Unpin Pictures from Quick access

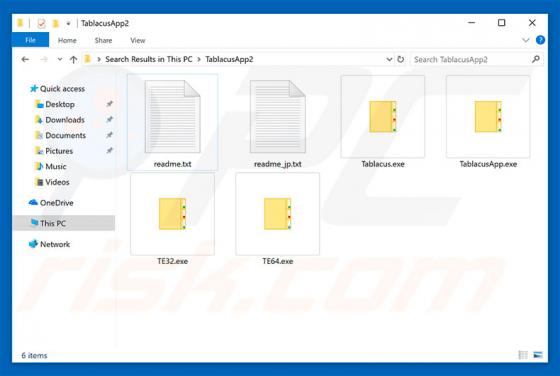click(110, 150)
